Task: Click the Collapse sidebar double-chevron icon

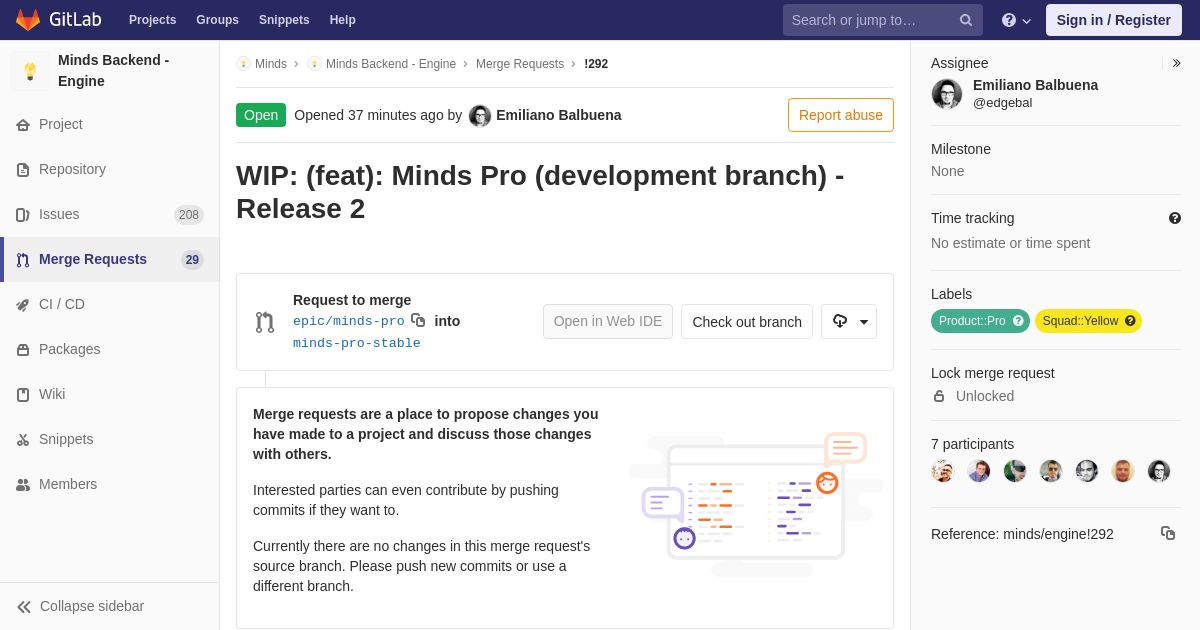Action: click(x=24, y=607)
